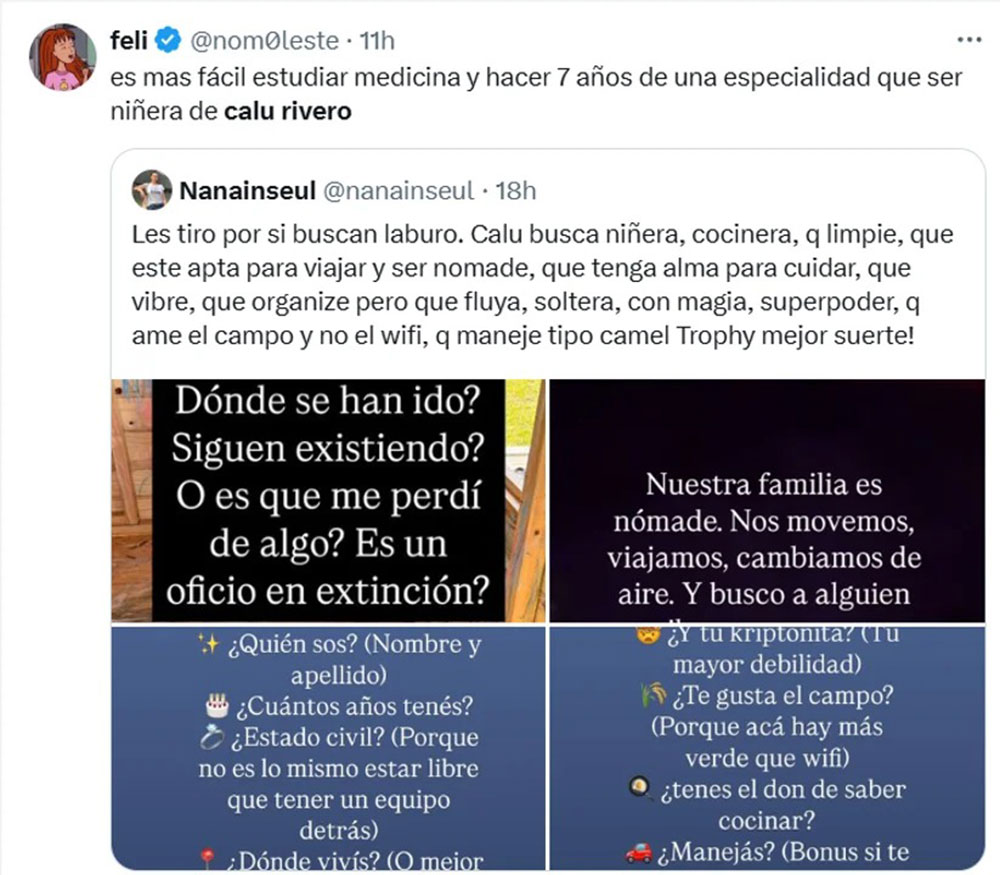The width and height of the screenshot is (1000, 875).
Task: Open feli's profile avatar
Action: click(x=63, y=57)
